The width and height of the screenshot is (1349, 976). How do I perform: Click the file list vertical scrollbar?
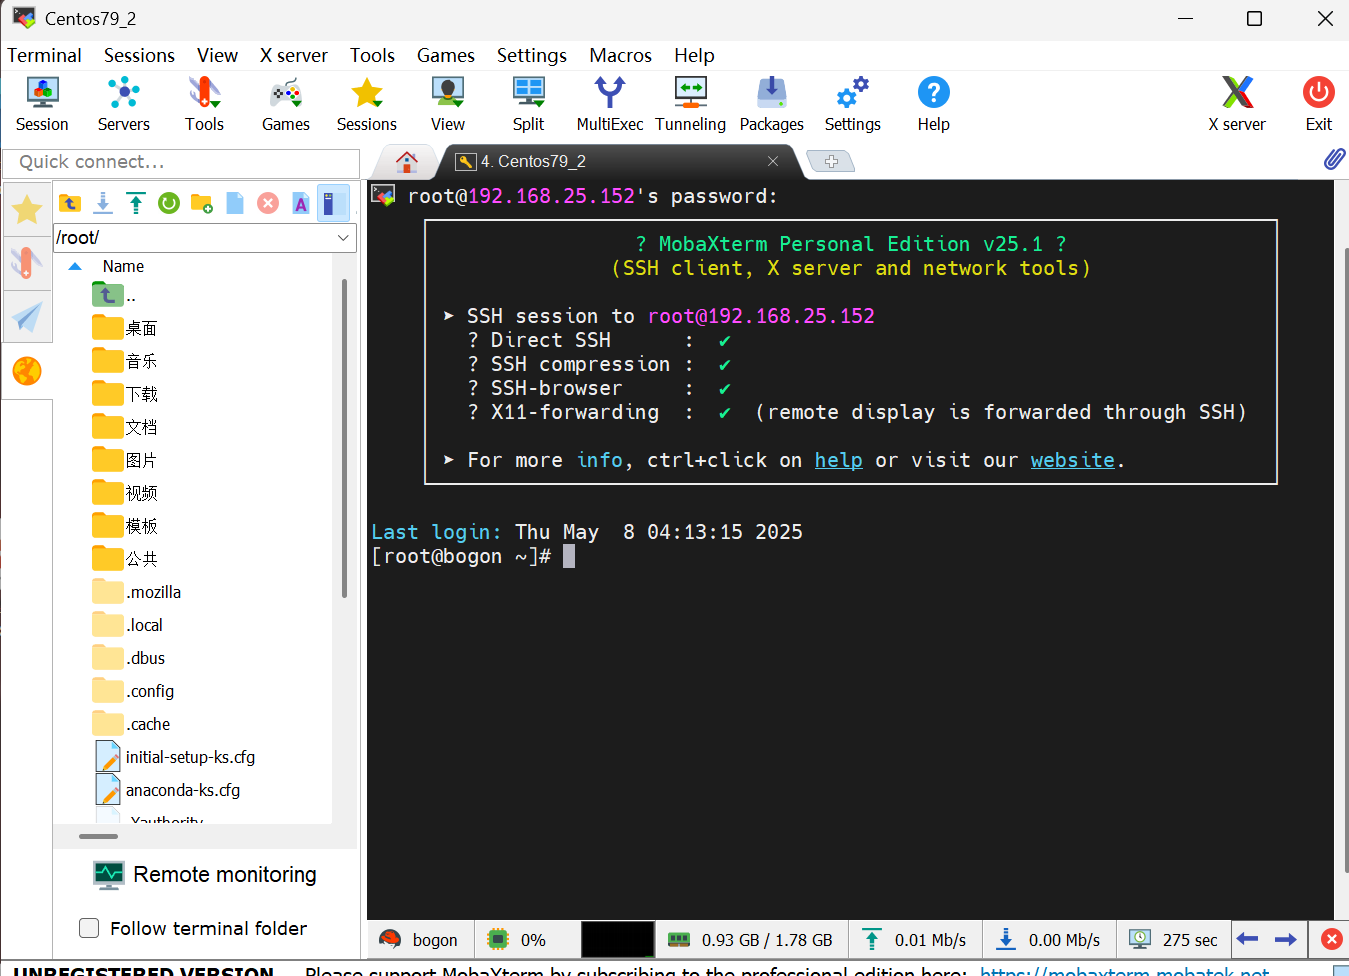coord(344,440)
